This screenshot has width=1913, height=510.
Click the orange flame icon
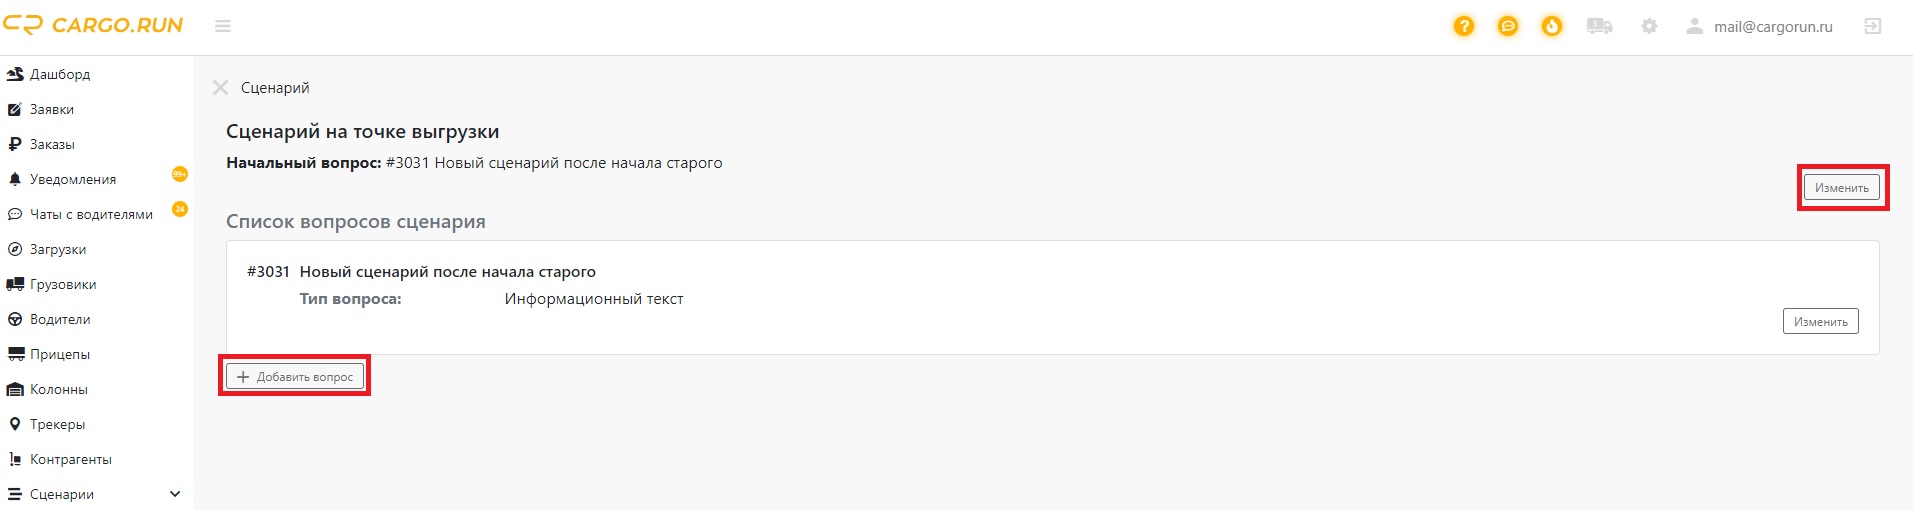coord(1551,27)
